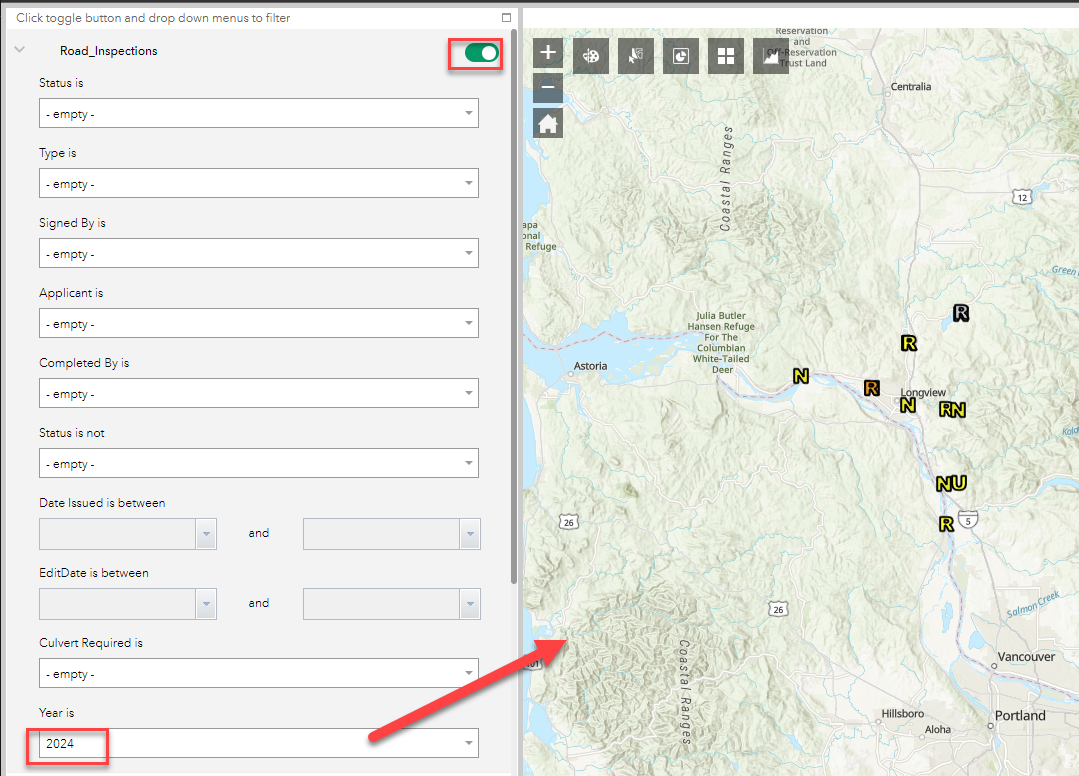Open the chart statistics tool

tap(680, 55)
